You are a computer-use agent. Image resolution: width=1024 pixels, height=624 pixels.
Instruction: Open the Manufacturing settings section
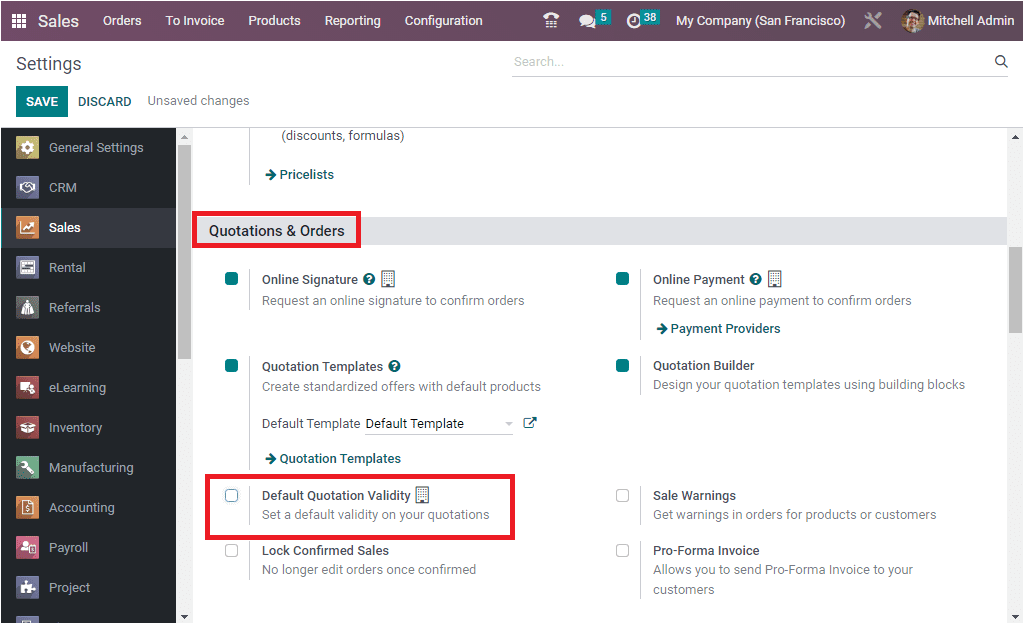coord(90,467)
